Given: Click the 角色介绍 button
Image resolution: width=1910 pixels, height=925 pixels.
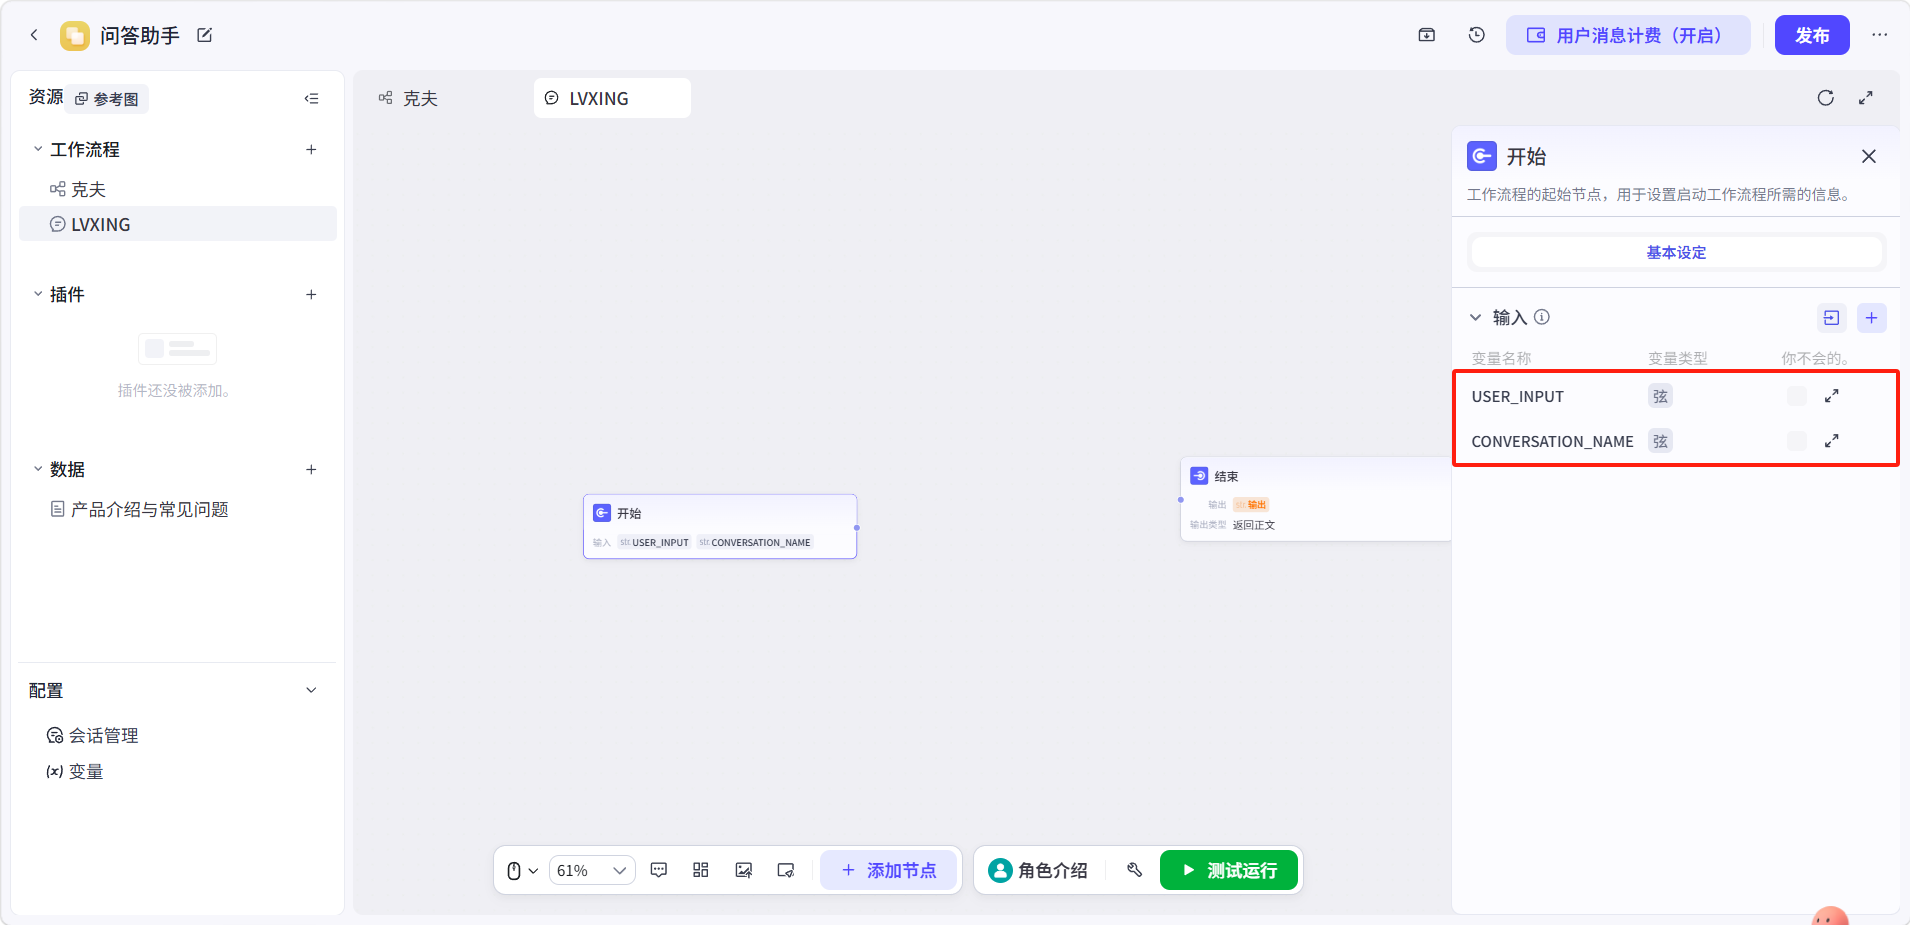Looking at the screenshot, I should 1038,870.
